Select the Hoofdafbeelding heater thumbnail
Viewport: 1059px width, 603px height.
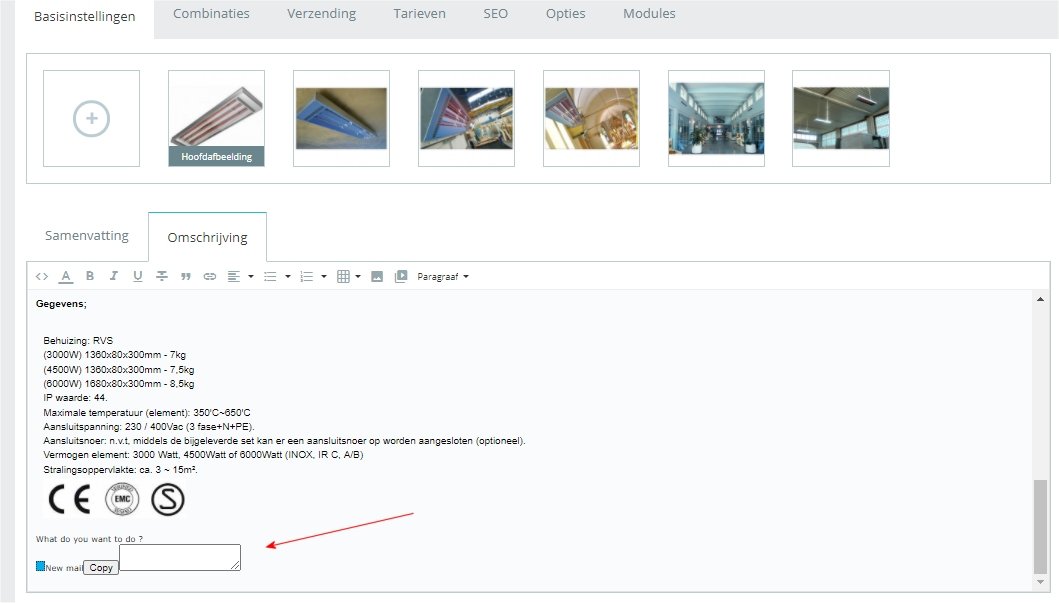click(x=216, y=119)
